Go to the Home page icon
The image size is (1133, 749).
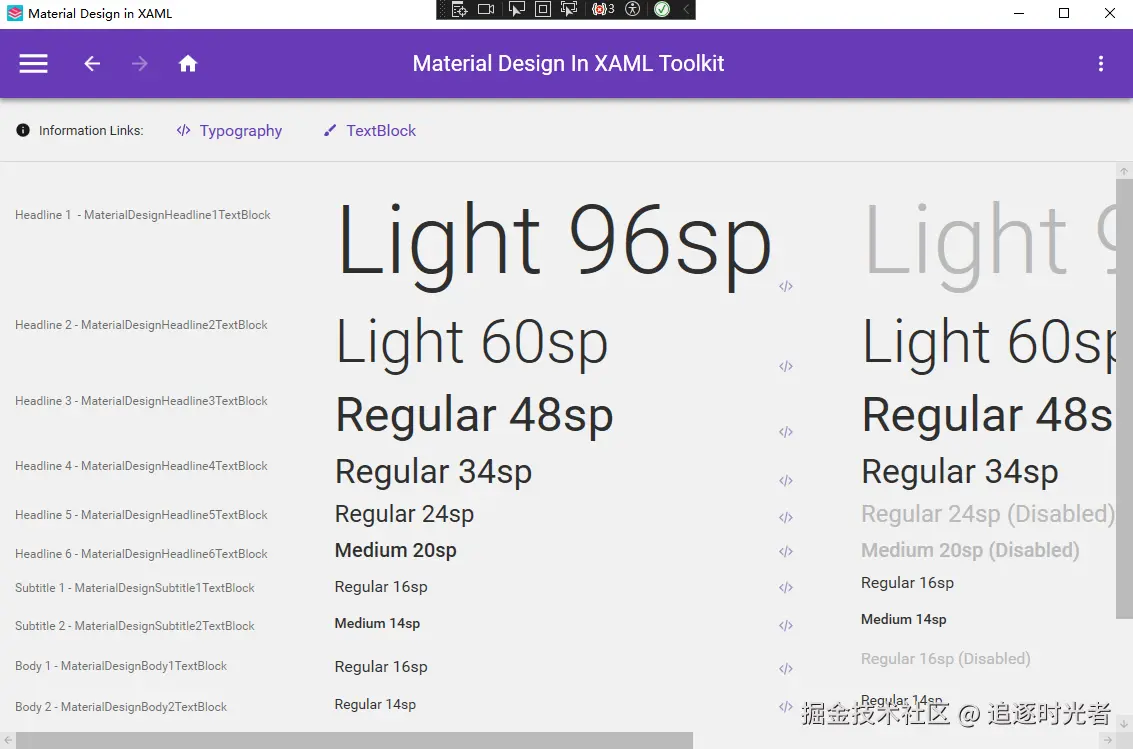(188, 64)
